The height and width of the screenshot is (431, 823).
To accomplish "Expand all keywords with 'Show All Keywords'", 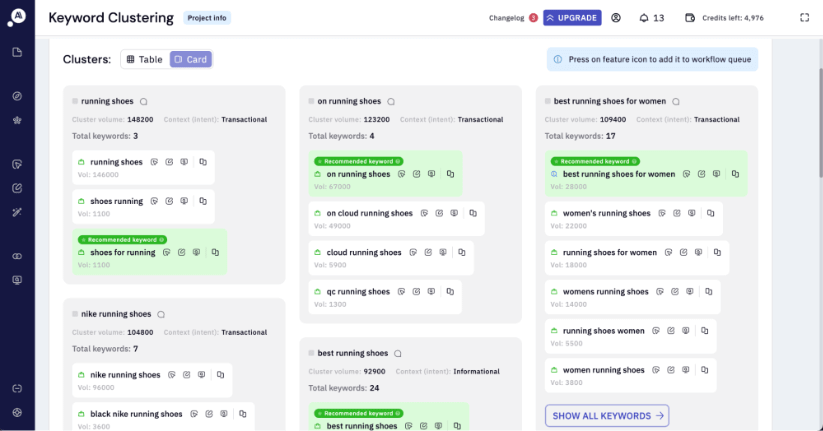I will click(x=606, y=416).
